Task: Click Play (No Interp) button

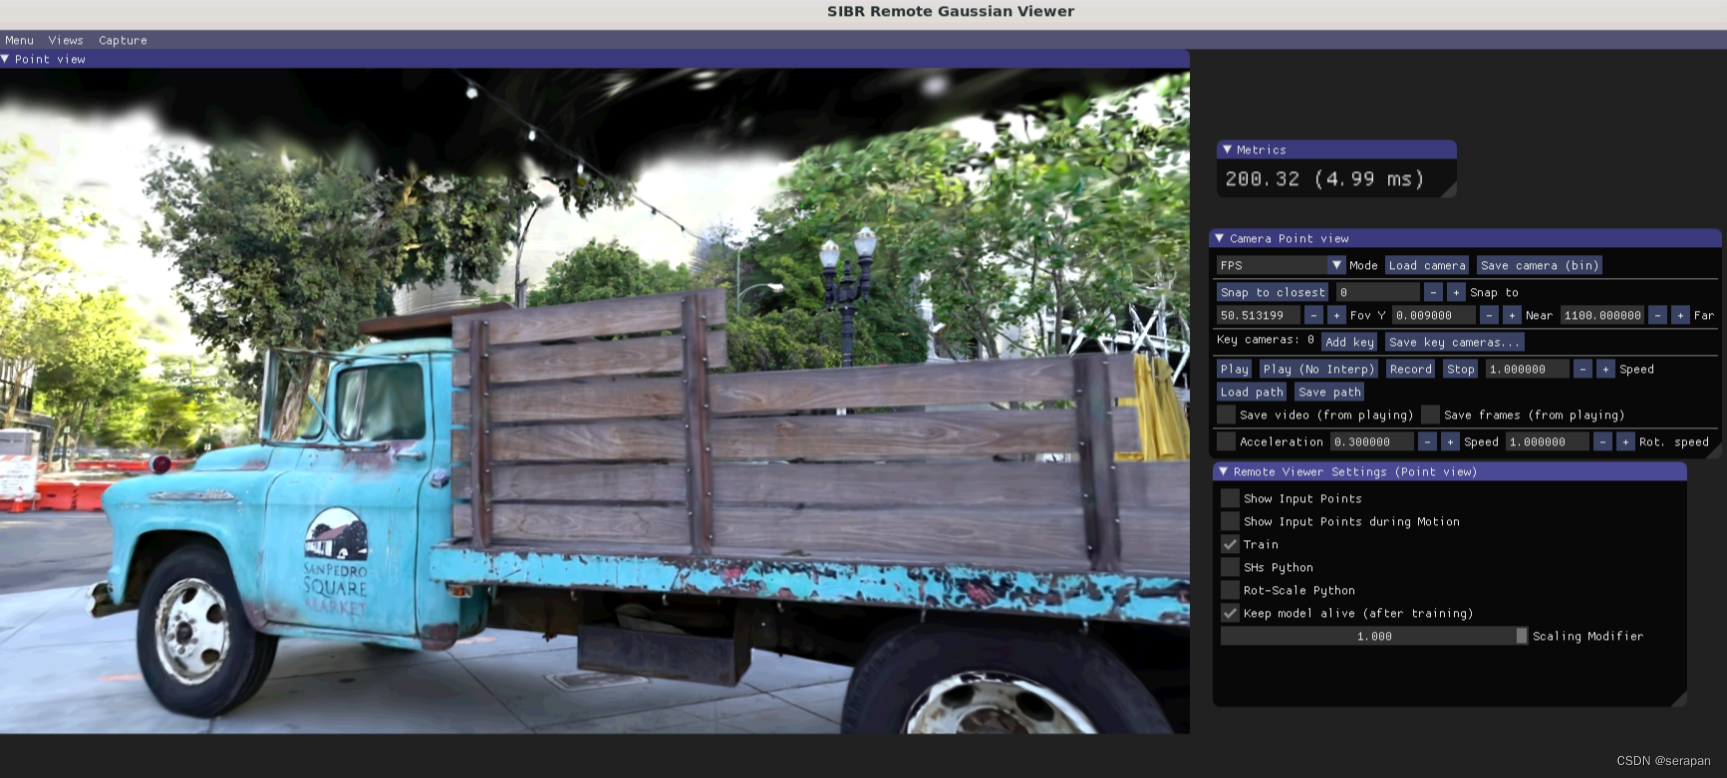Action: point(1319,369)
